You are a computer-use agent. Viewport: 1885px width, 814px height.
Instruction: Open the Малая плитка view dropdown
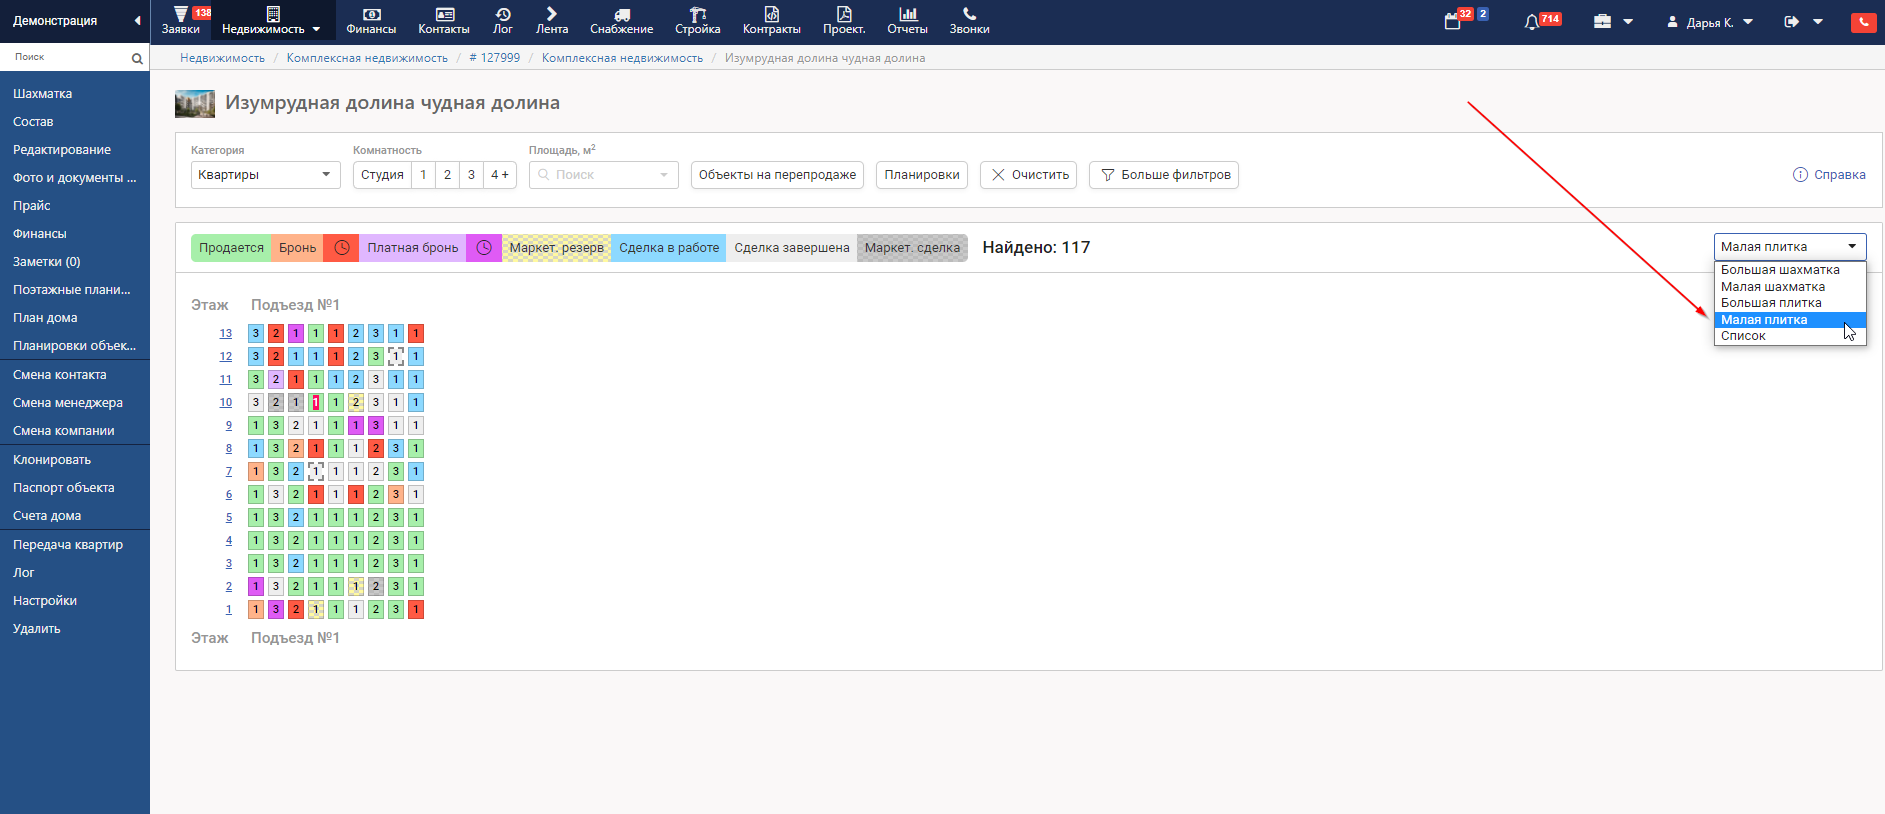click(1790, 246)
